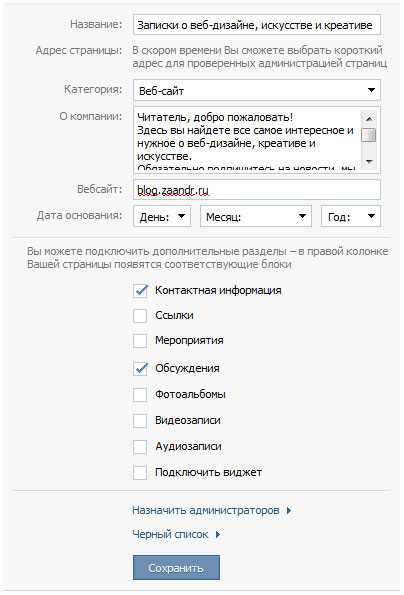Uncheck the Контактная информация checkbox
The image size is (404, 595).
pos(140,290)
